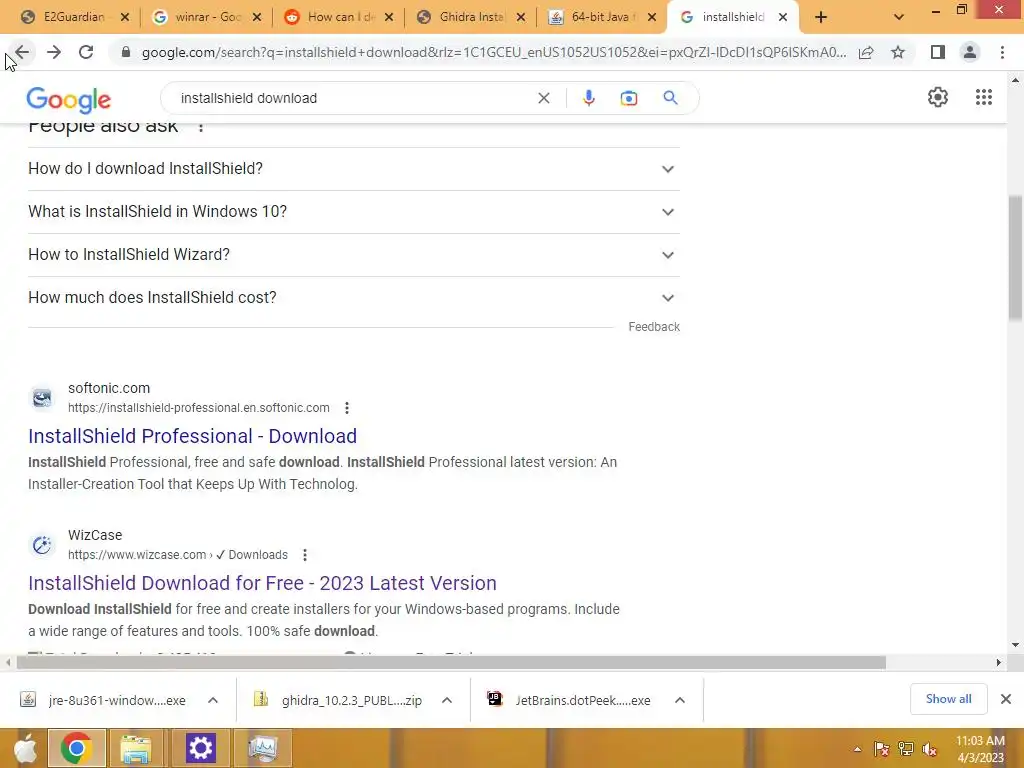Viewport: 1024px width, 768px height.
Task: Open a new browser tab
Action: tap(821, 17)
